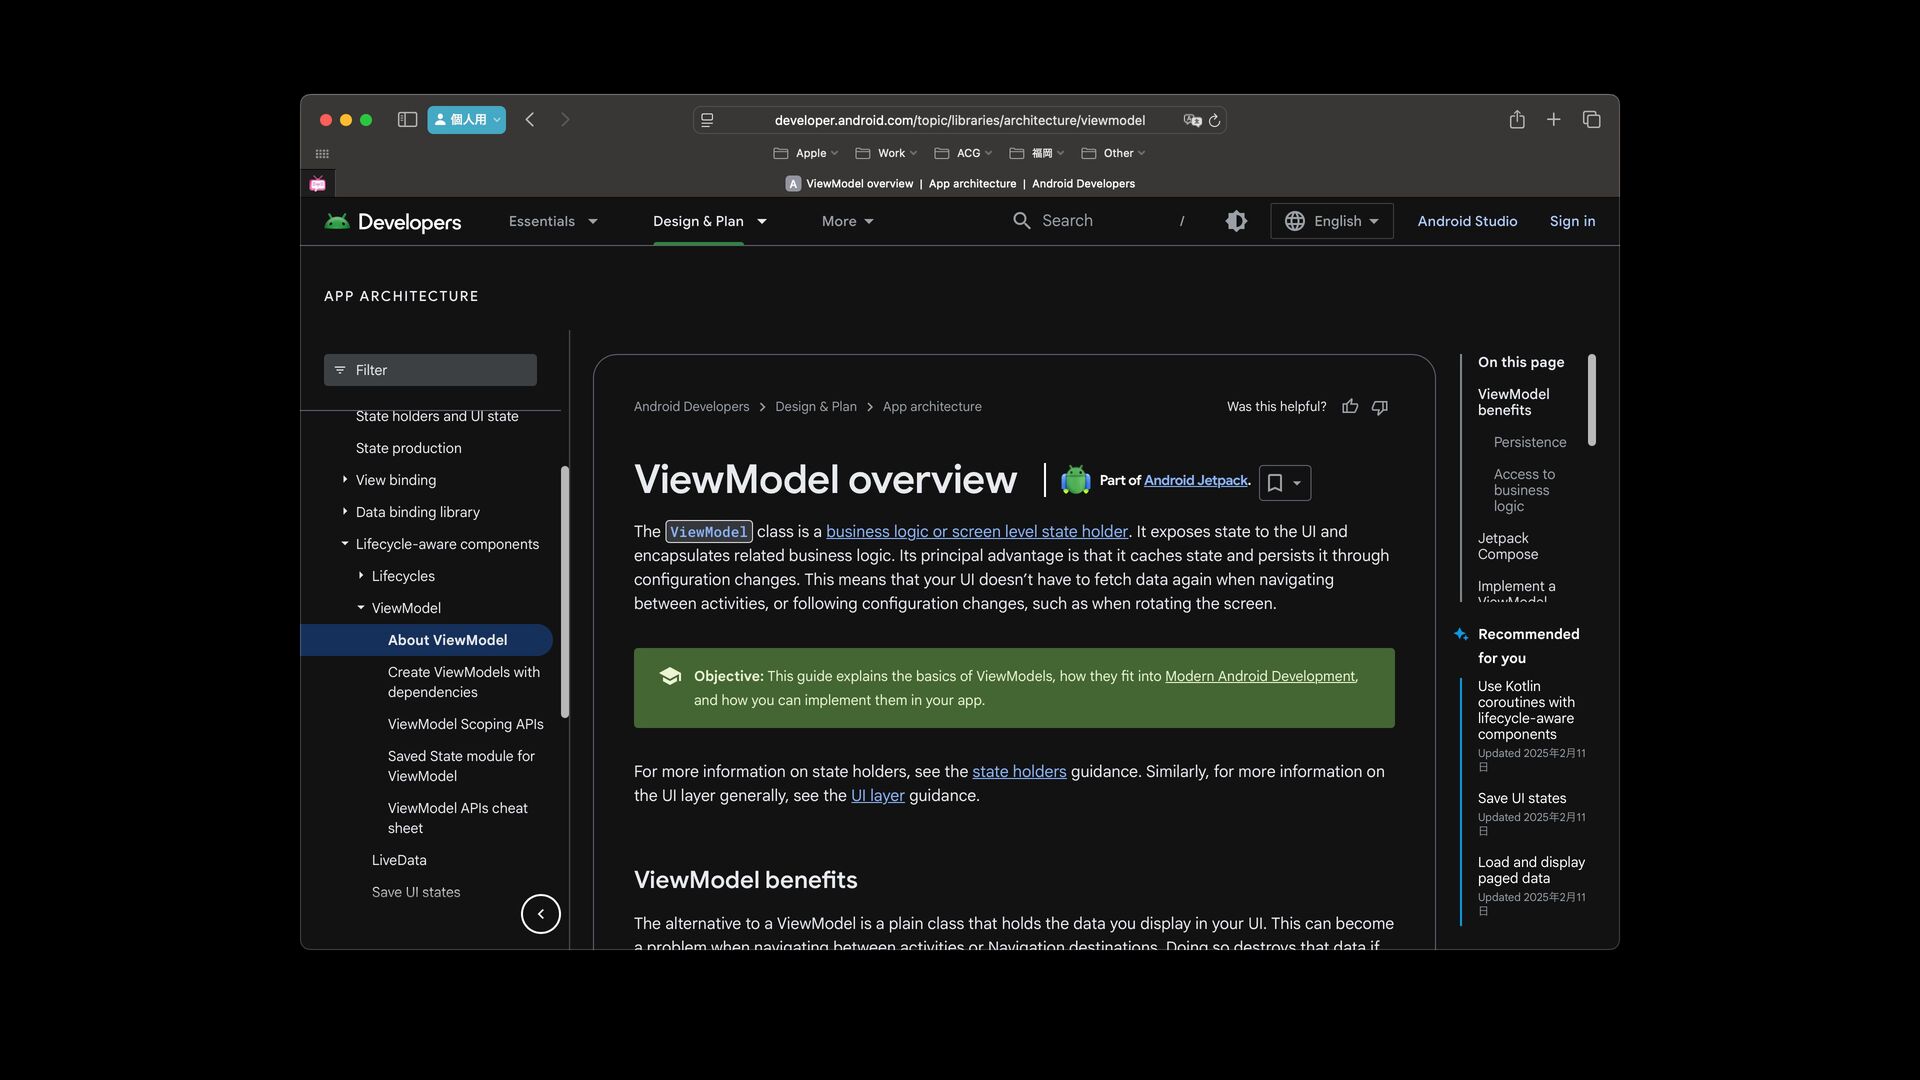Image resolution: width=1920 pixels, height=1080 pixels.
Task: Open the More menu
Action: click(x=848, y=221)
